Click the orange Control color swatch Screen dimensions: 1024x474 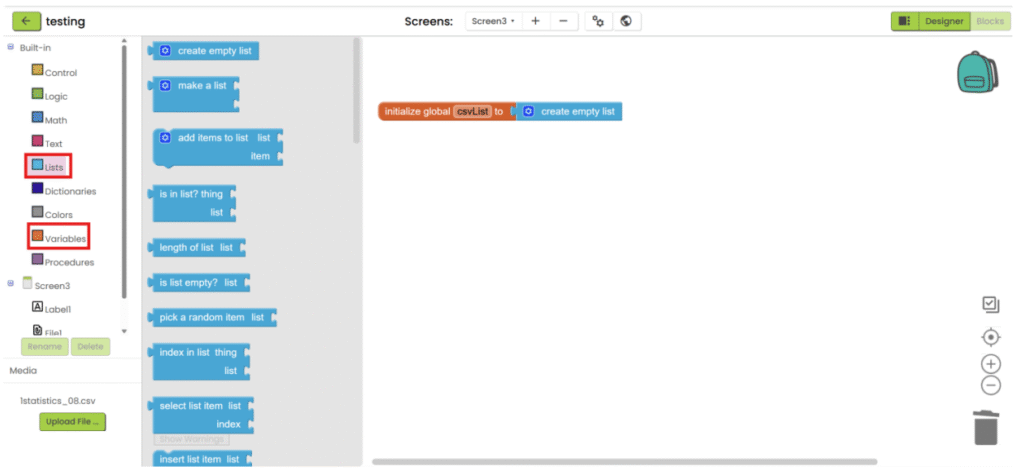37,70
